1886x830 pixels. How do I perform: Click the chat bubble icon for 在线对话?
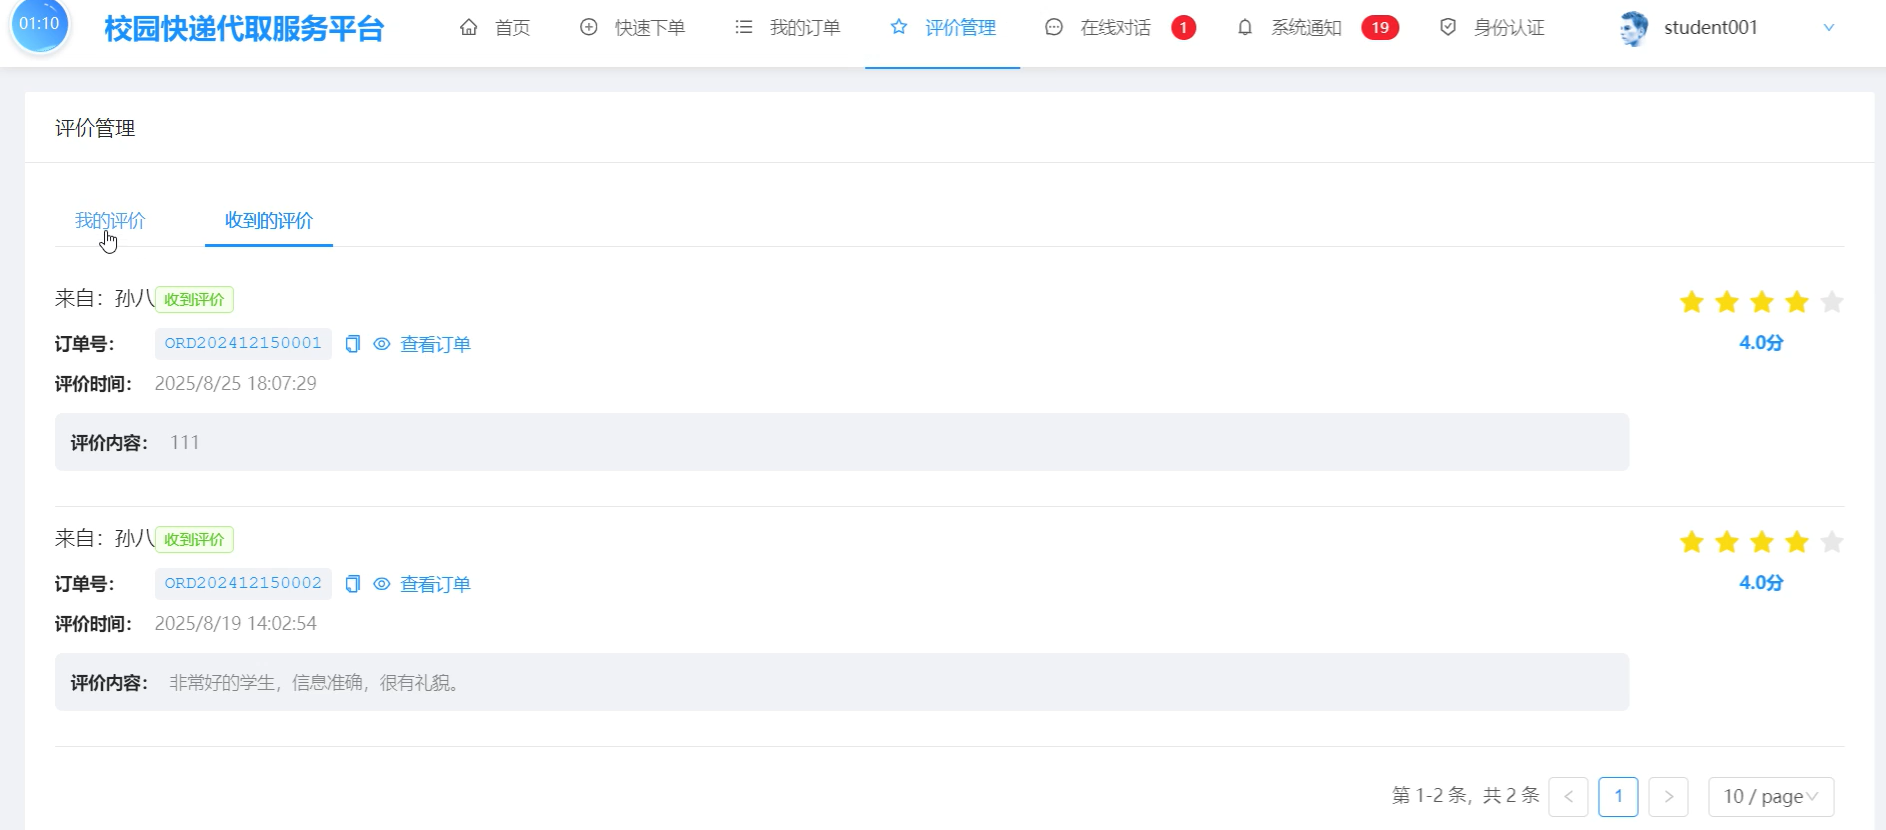click(1054, 28)
